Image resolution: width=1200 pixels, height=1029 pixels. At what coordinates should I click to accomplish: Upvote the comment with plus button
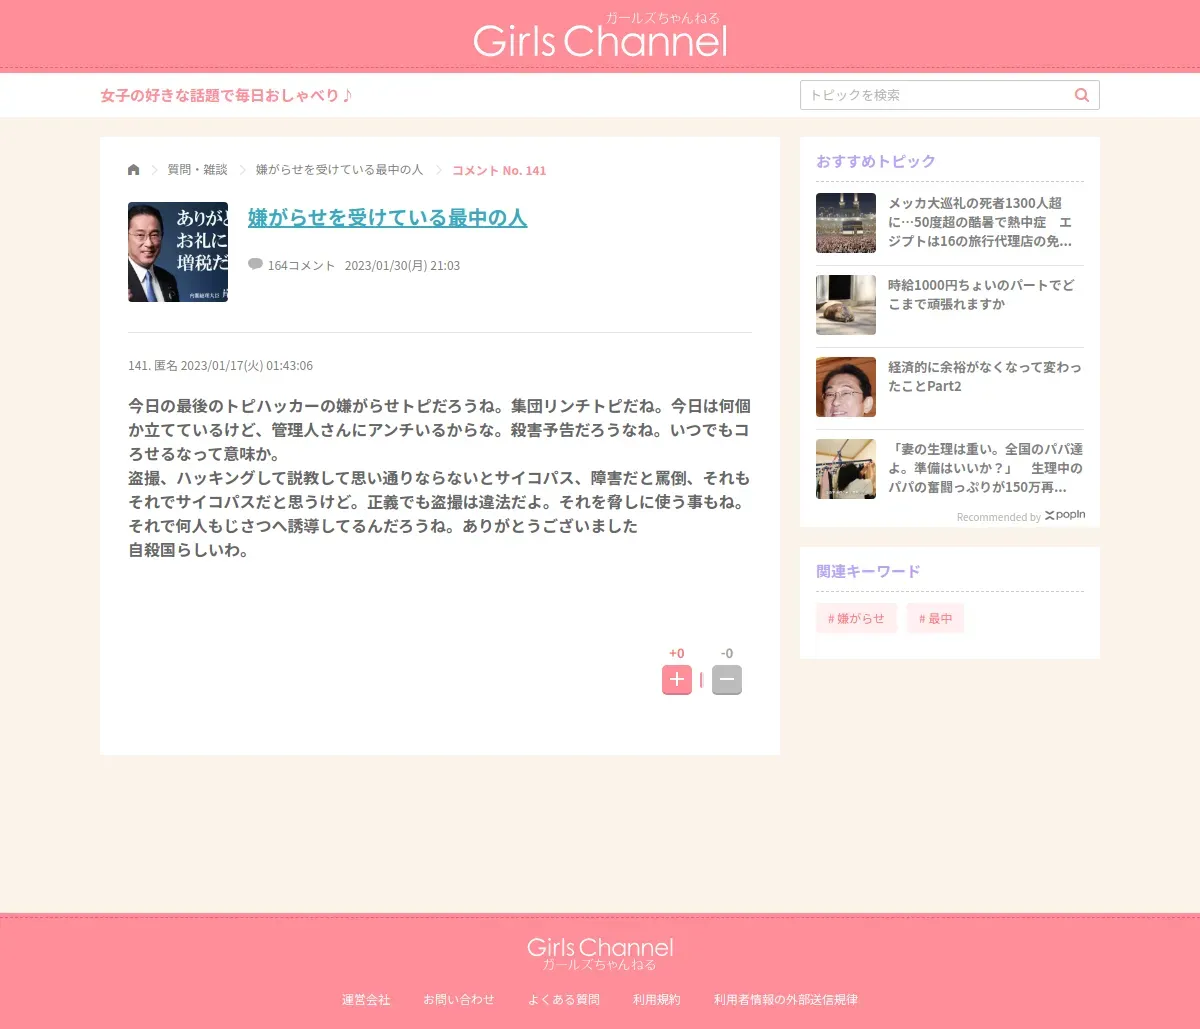pyautogui.click(x=677, y=680)
